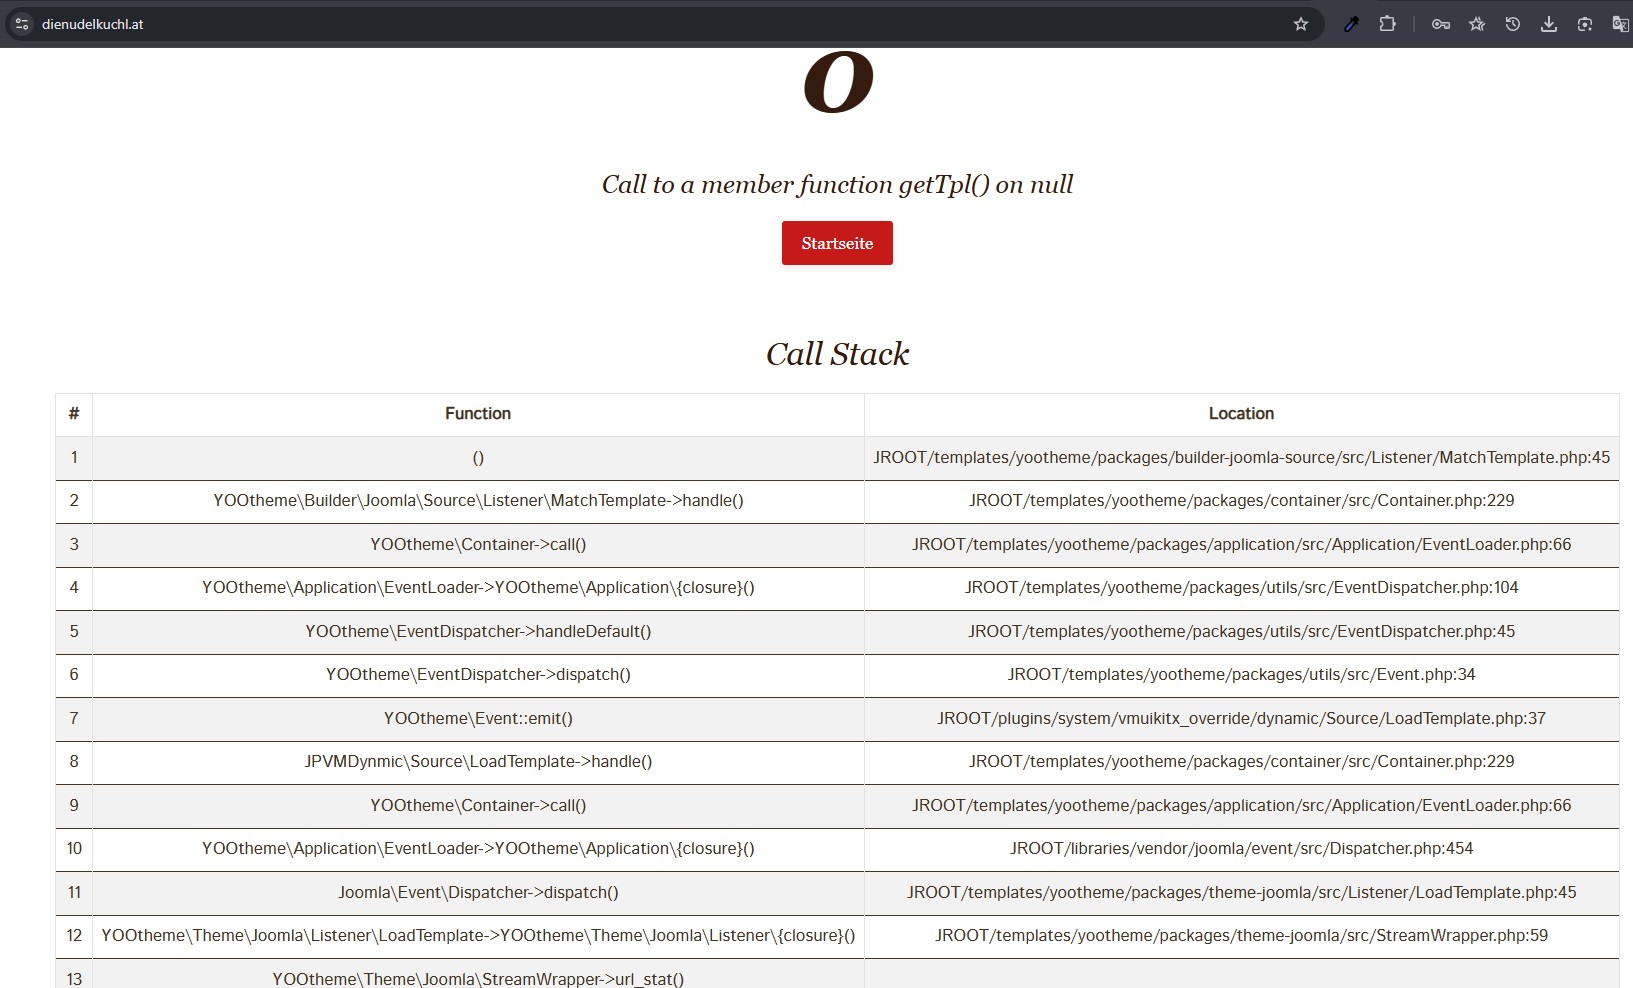Bookmark this page with the star icon
This screenshot has width=1633, height=988.
click(1300, 24)
